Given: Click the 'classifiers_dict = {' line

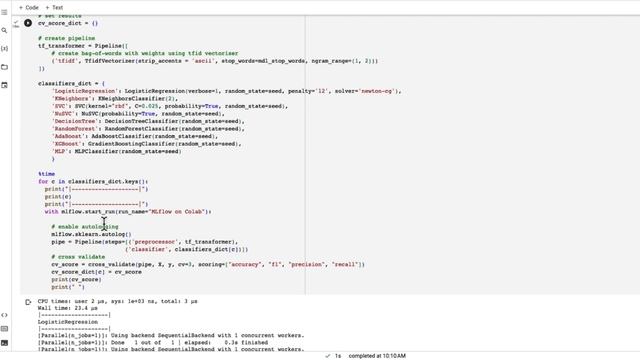Looking at the screenshot, I should click(x=71, y=84).
